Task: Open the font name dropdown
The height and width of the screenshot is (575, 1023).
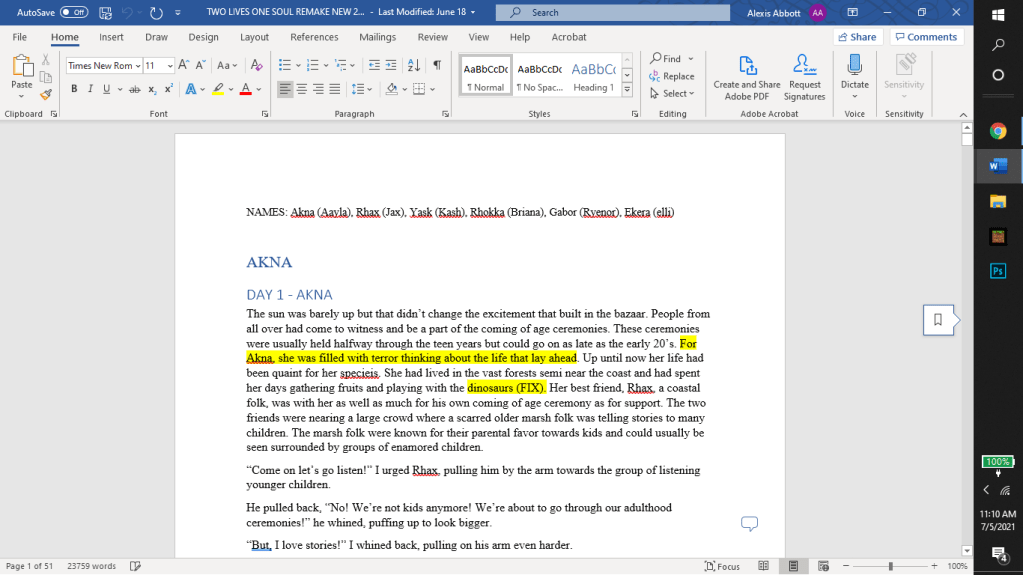Action: 136,66
